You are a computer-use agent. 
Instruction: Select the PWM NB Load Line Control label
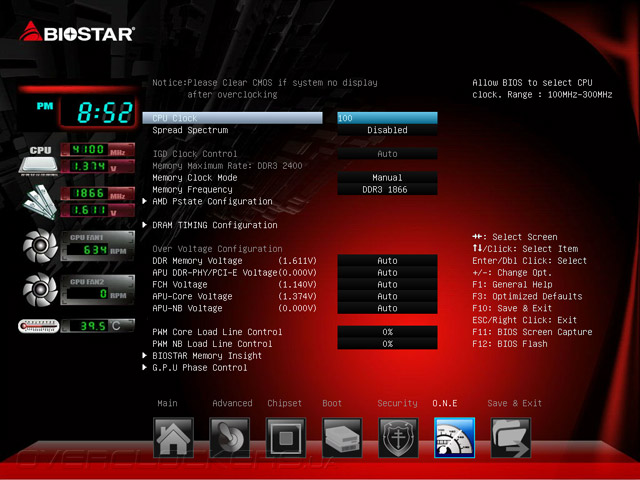coord(212,344)
